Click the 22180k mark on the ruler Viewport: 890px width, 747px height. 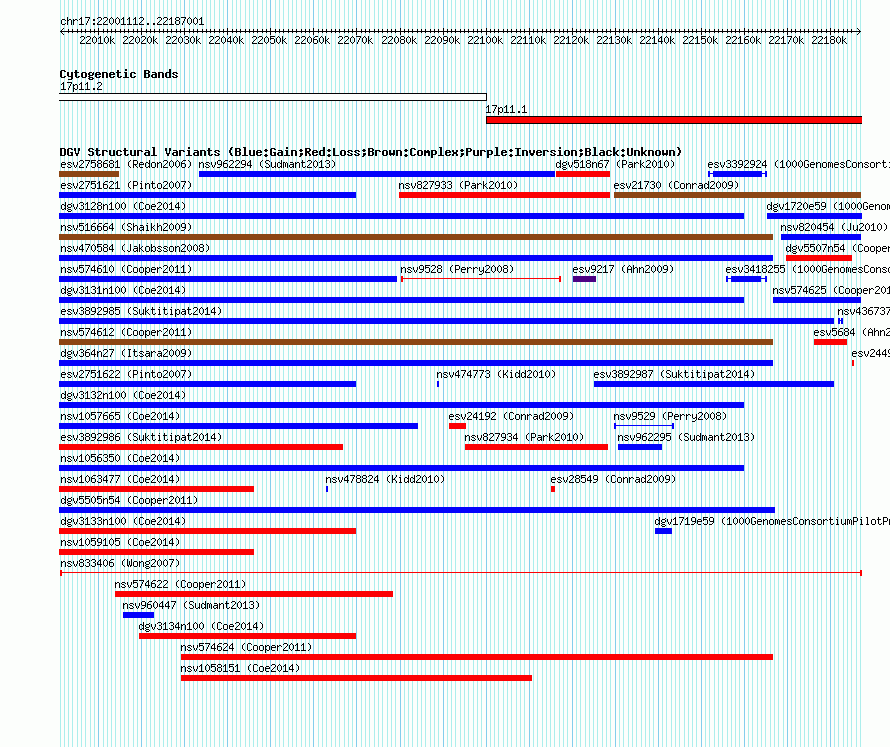coord(829,40)
